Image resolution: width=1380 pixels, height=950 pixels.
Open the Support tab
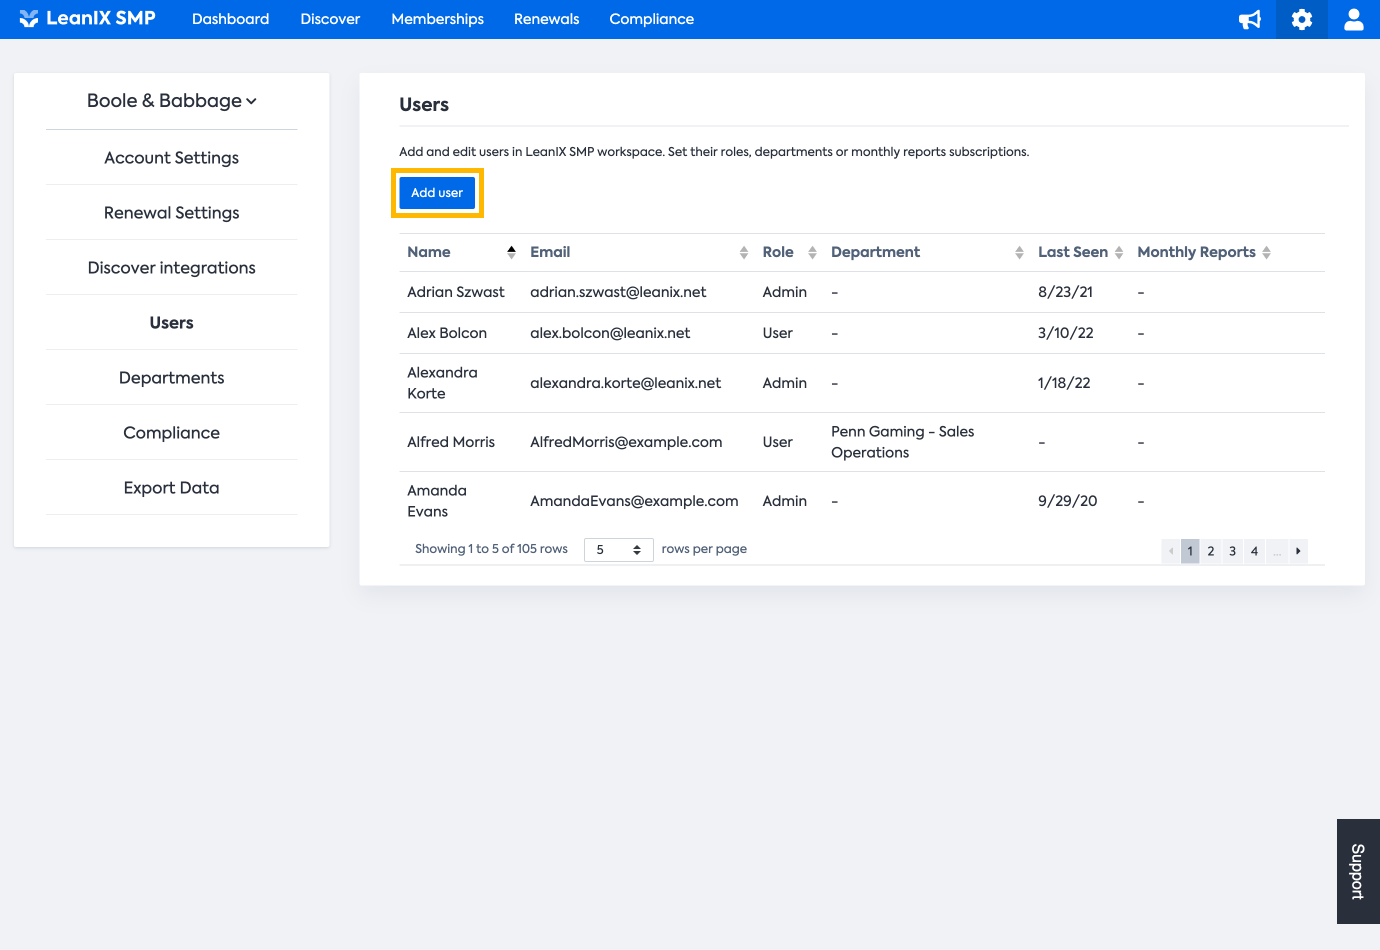click(1358, 872)
